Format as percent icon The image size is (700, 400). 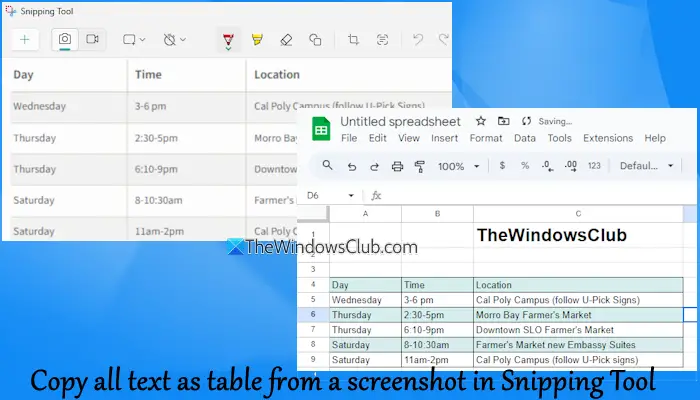point(525,166)
